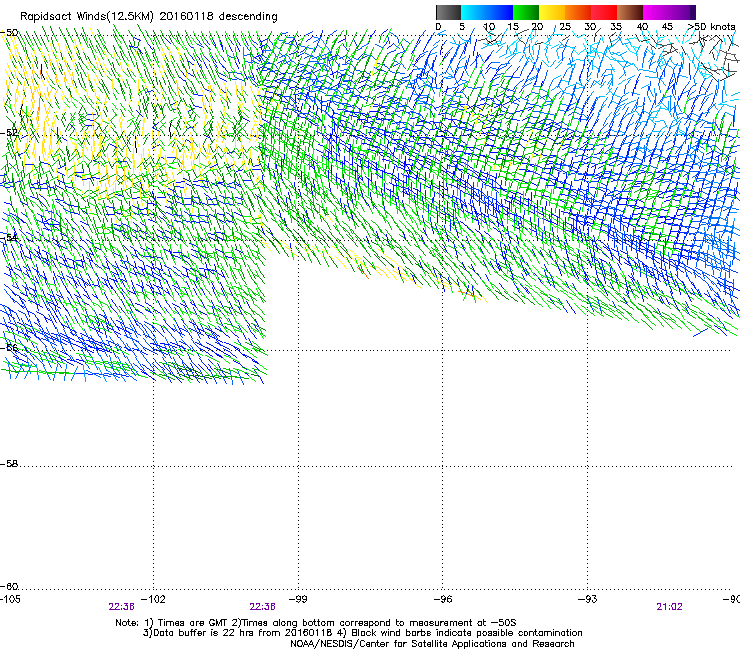
Task: Select the '20' legend scale label
Action: (x=537, y=27)
